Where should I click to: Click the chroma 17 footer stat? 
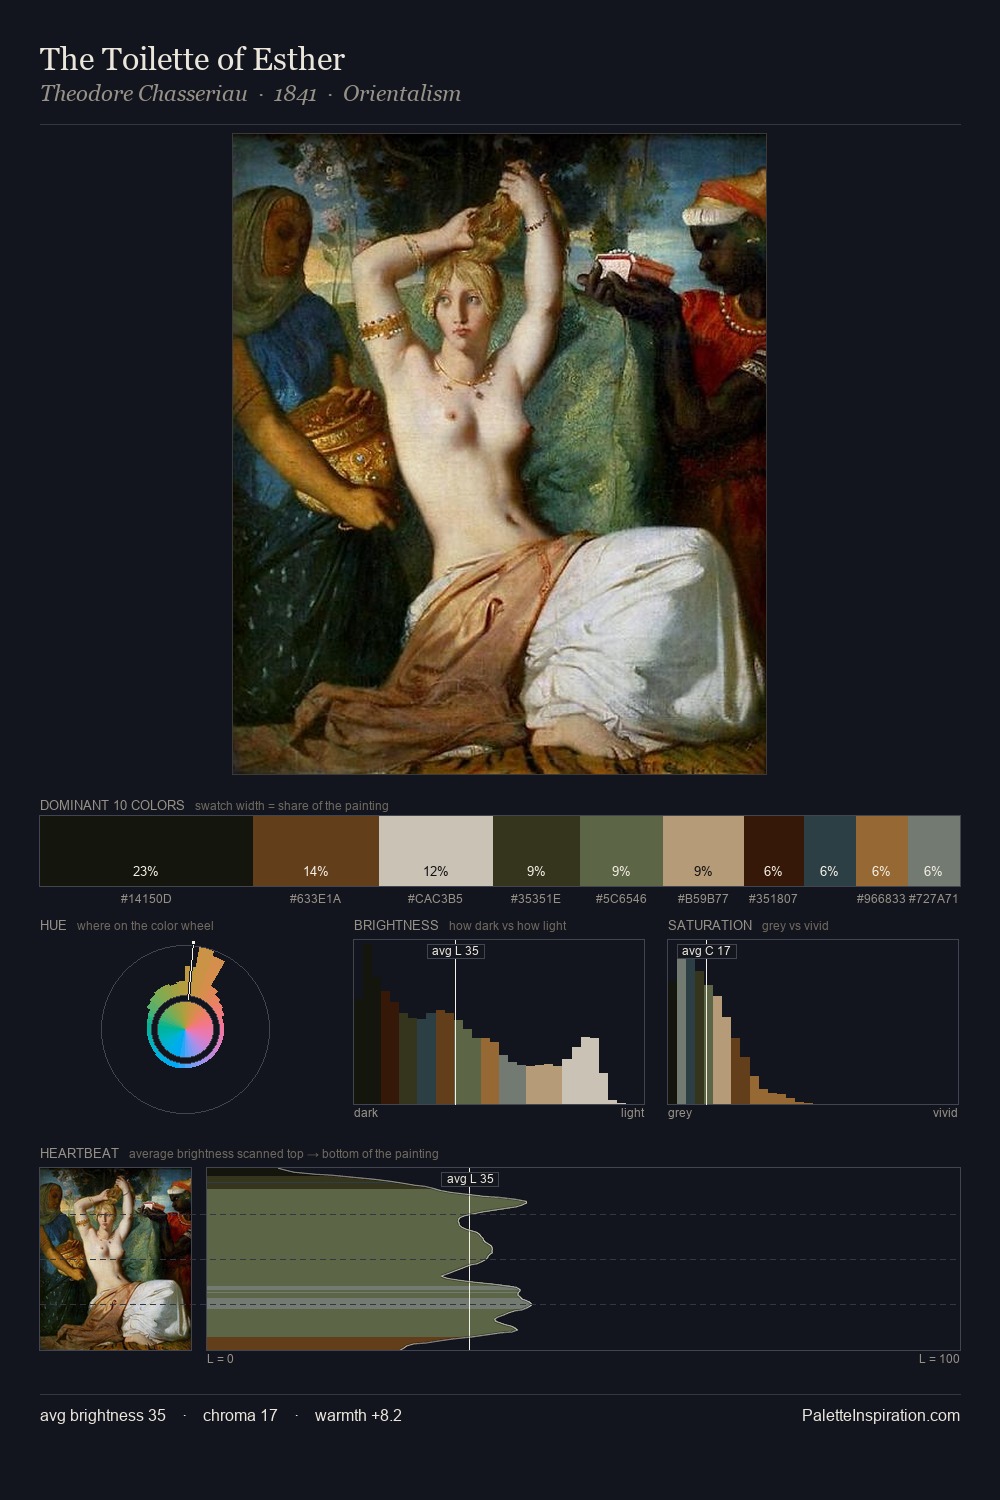point(240,1415)
